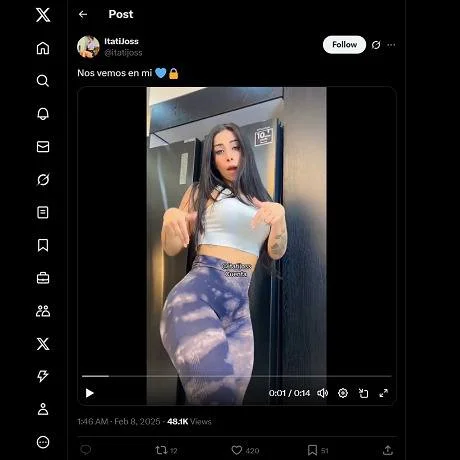The height and width of the screenshot is (460, 460).
Task: Open the Communities people icon
Action: click(x=43, y=311)
